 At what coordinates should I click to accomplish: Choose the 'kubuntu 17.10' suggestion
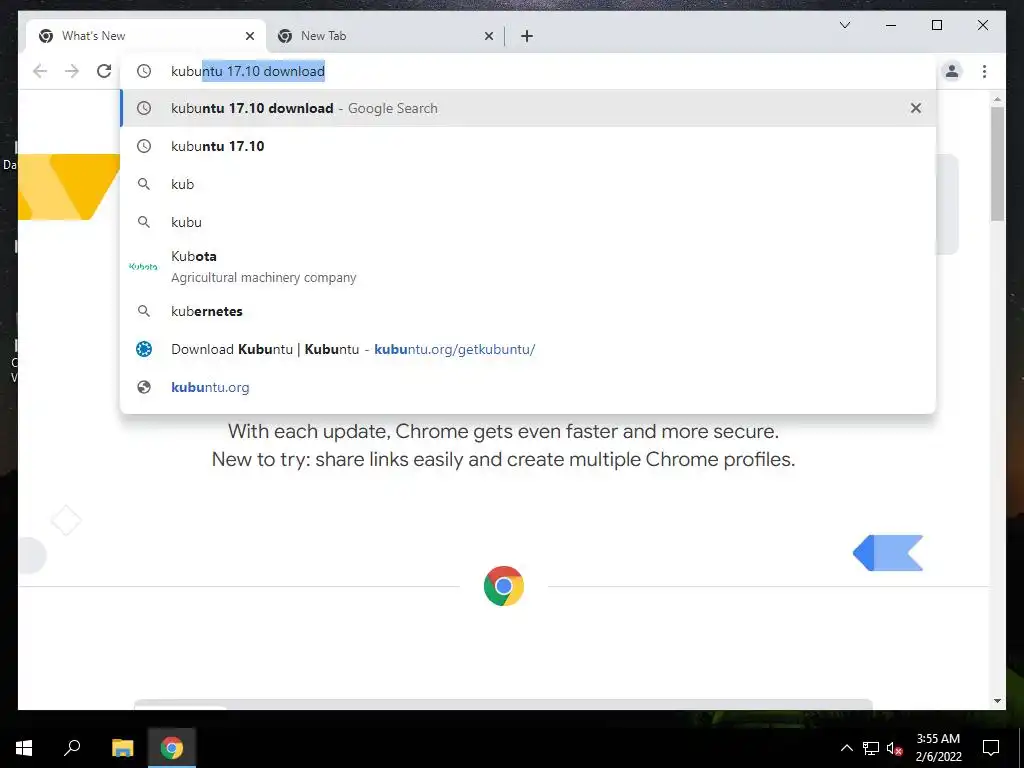[x=528, y=146]
